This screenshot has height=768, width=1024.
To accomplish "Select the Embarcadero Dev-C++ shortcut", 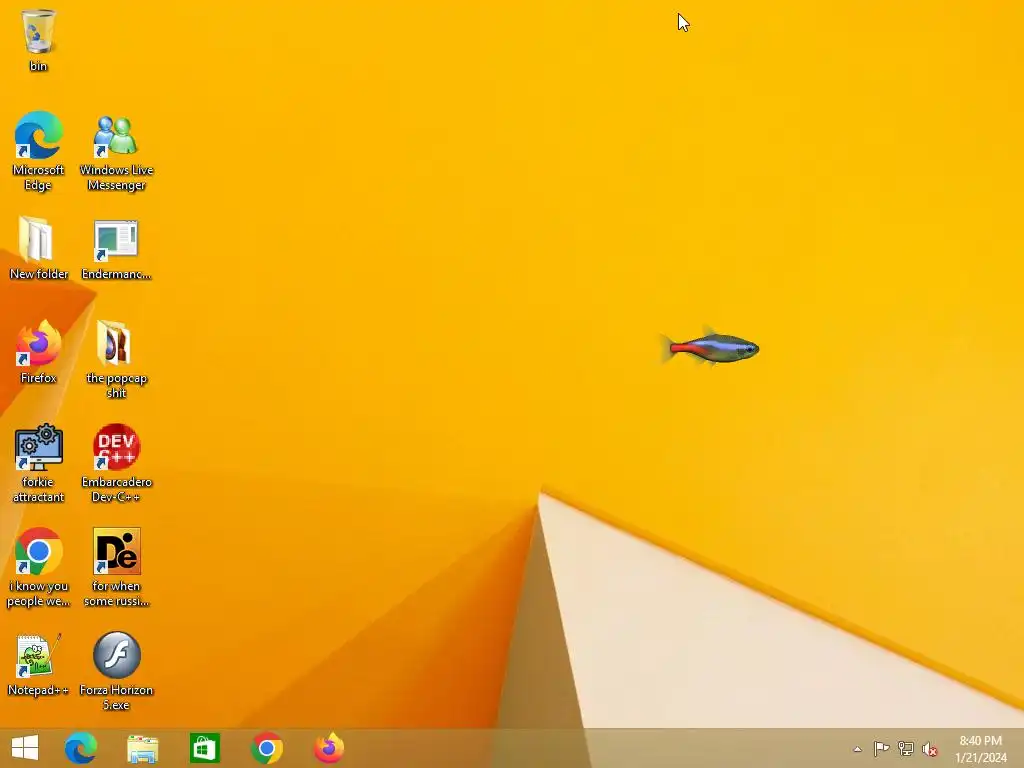I will coord(116,463).
